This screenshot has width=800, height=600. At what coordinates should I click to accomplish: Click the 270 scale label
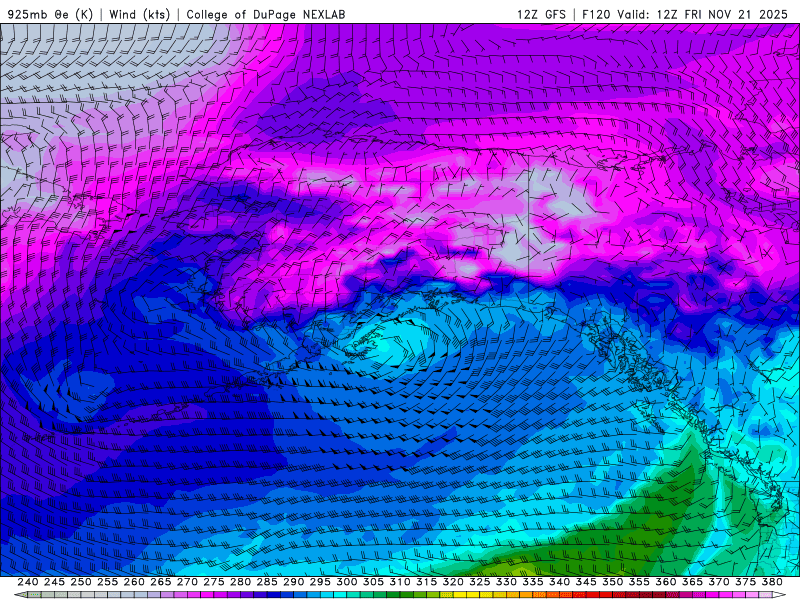tap(187, 582)
